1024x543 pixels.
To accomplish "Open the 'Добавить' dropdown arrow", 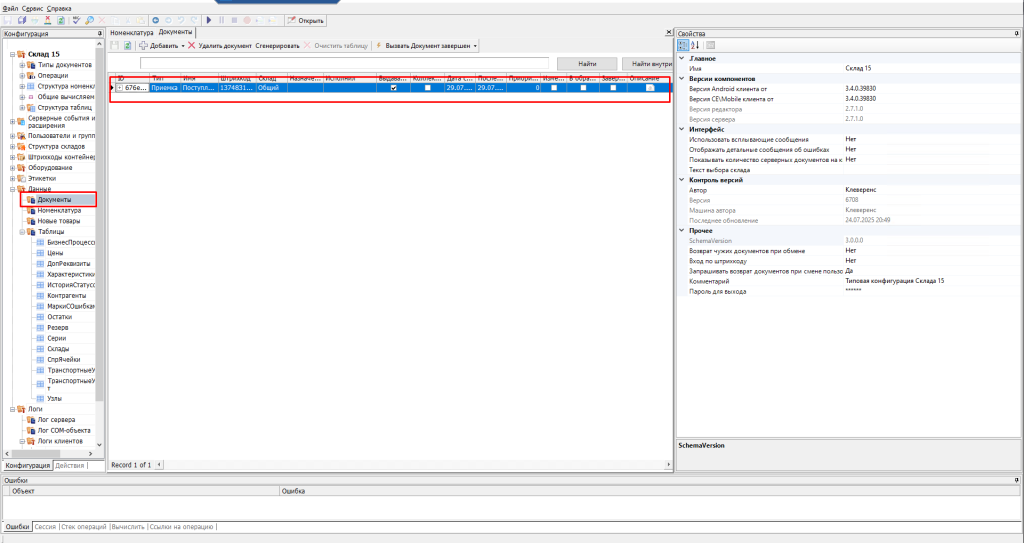I will pos(182,46).
